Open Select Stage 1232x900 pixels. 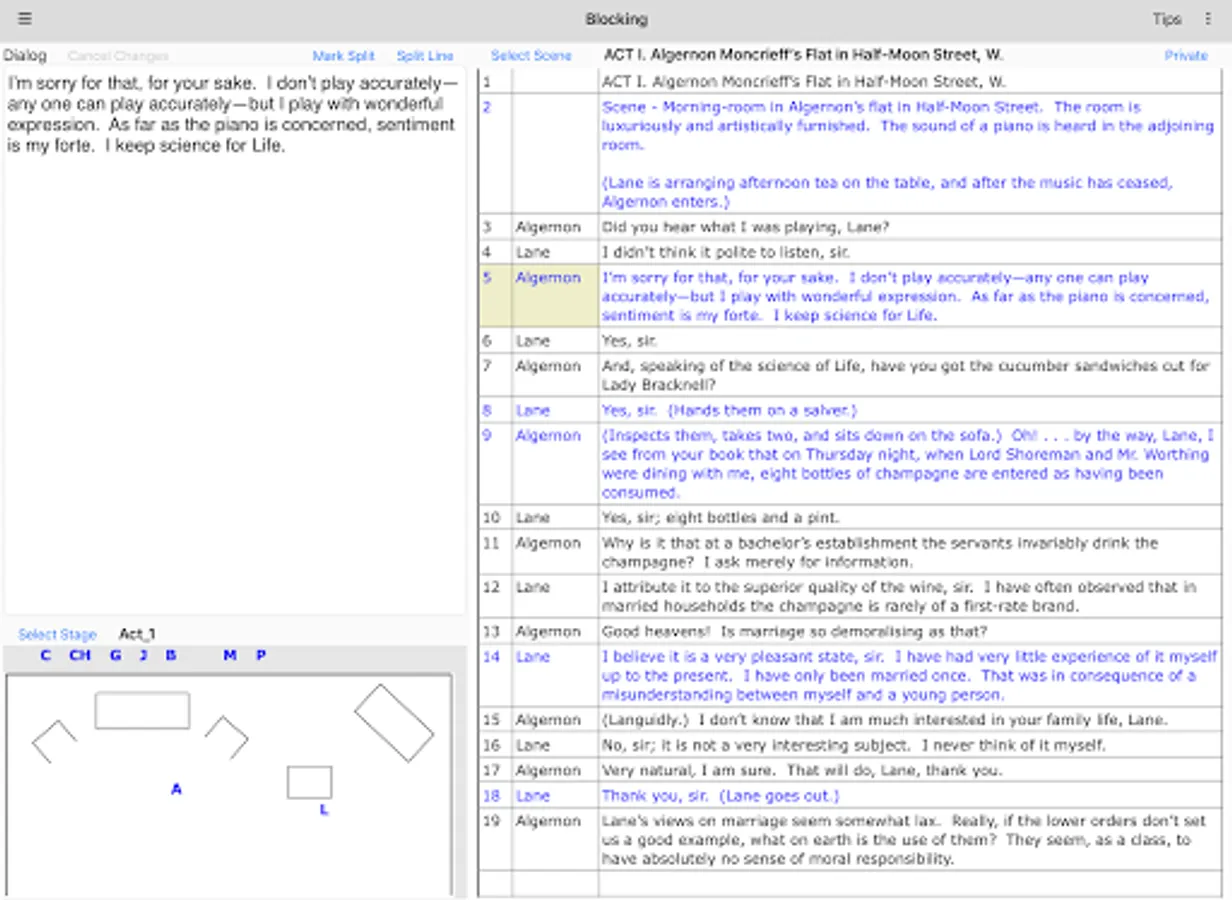(x=57, y=634)
